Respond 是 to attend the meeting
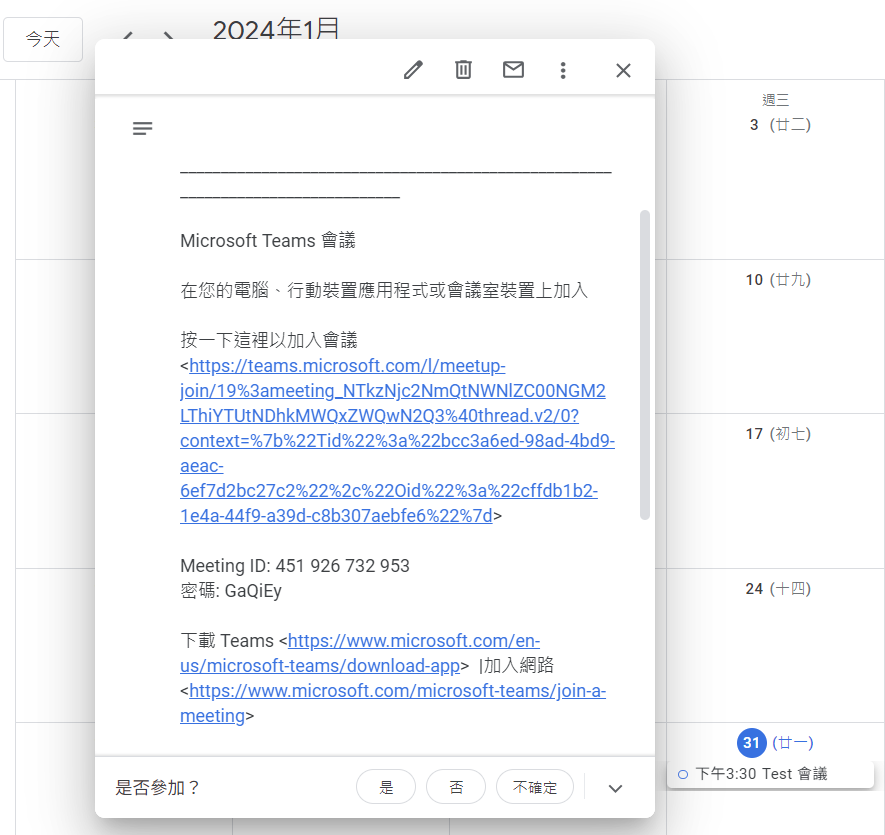Screen dimensions: 885x835 386,787
